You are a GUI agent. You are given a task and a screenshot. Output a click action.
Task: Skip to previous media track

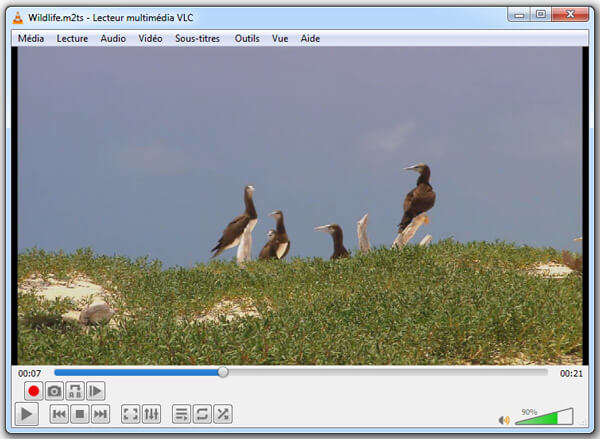[x=59, y=414]
